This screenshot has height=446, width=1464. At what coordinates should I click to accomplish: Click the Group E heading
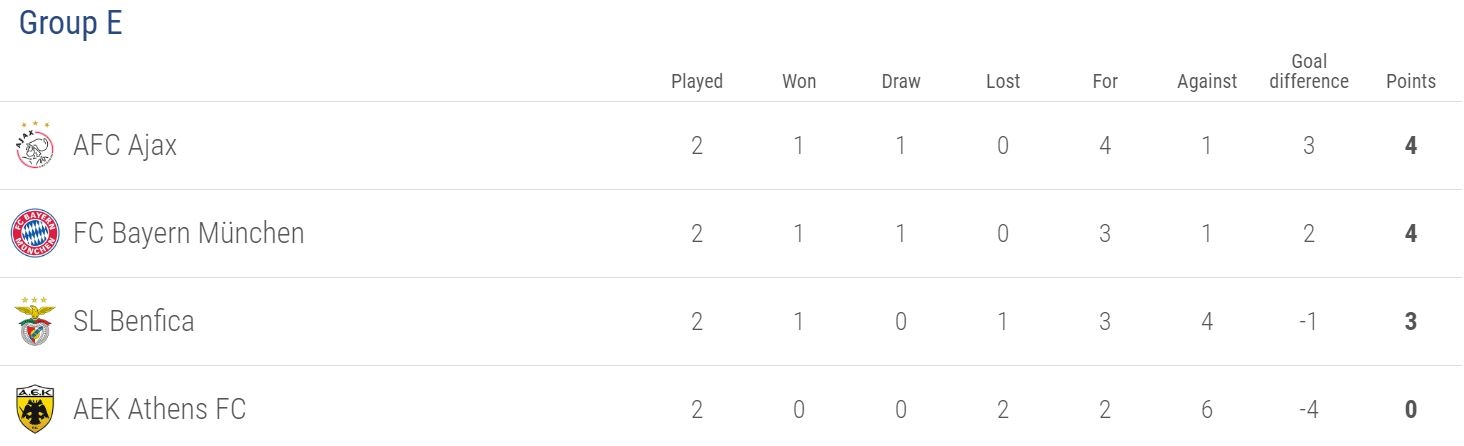pyautogui.click(x=70, y=22)
